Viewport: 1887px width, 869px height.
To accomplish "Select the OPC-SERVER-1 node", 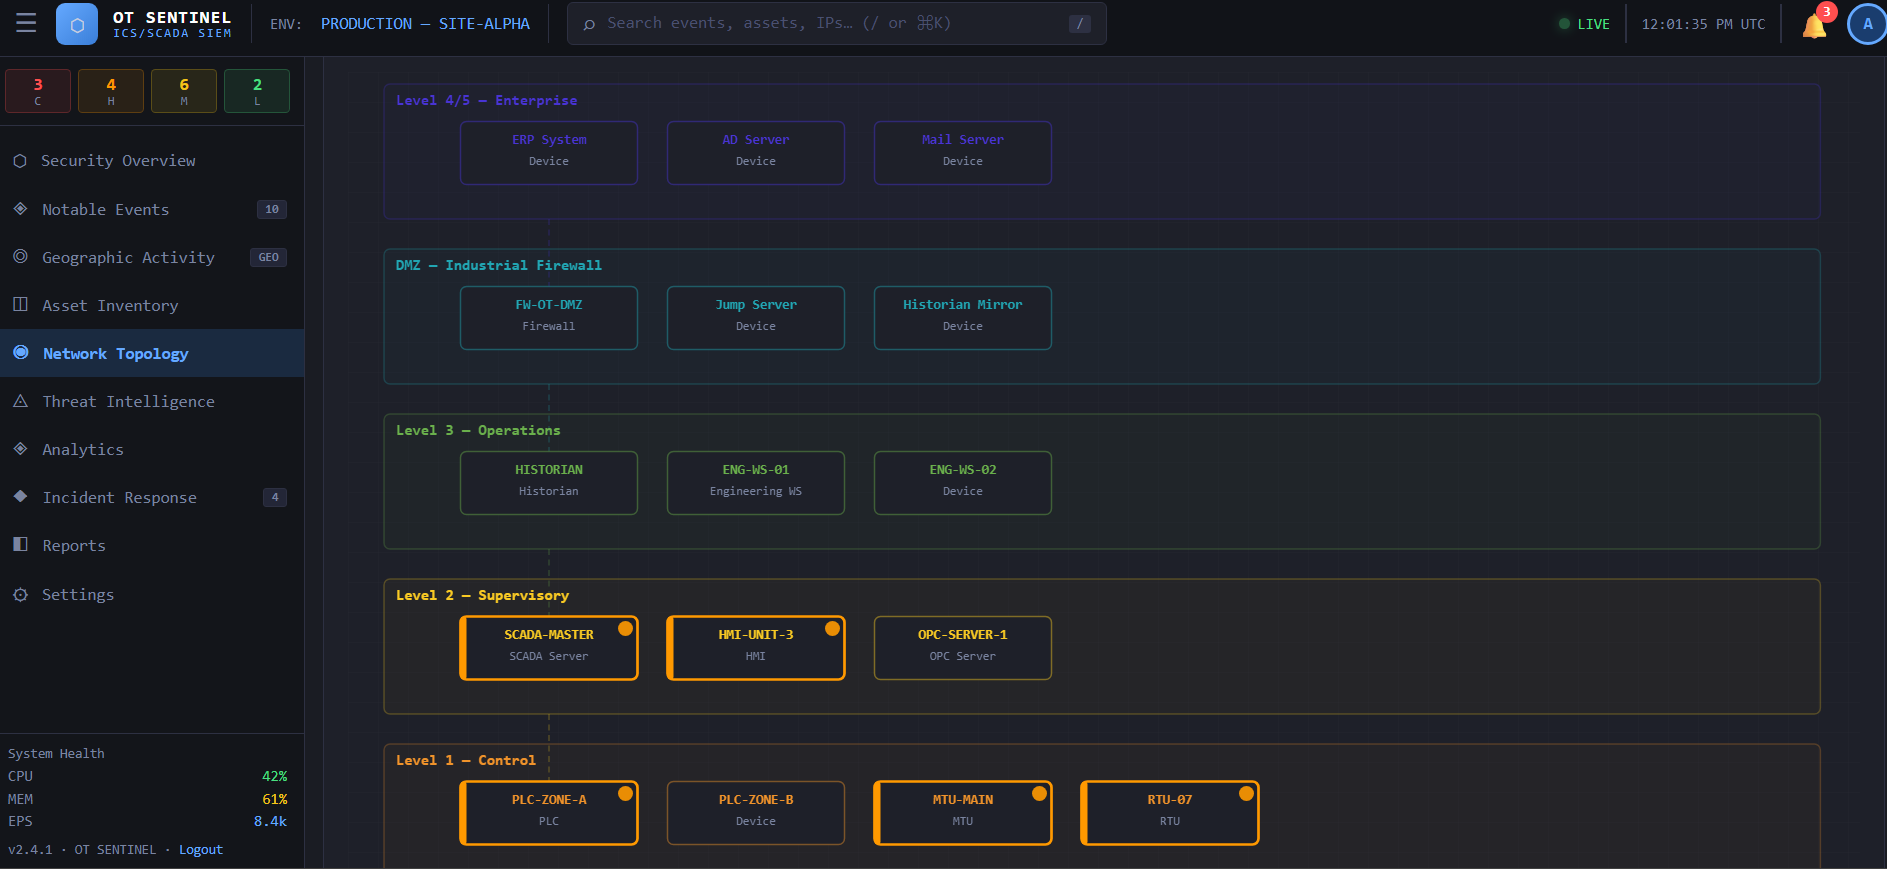I will click(963, 648).
